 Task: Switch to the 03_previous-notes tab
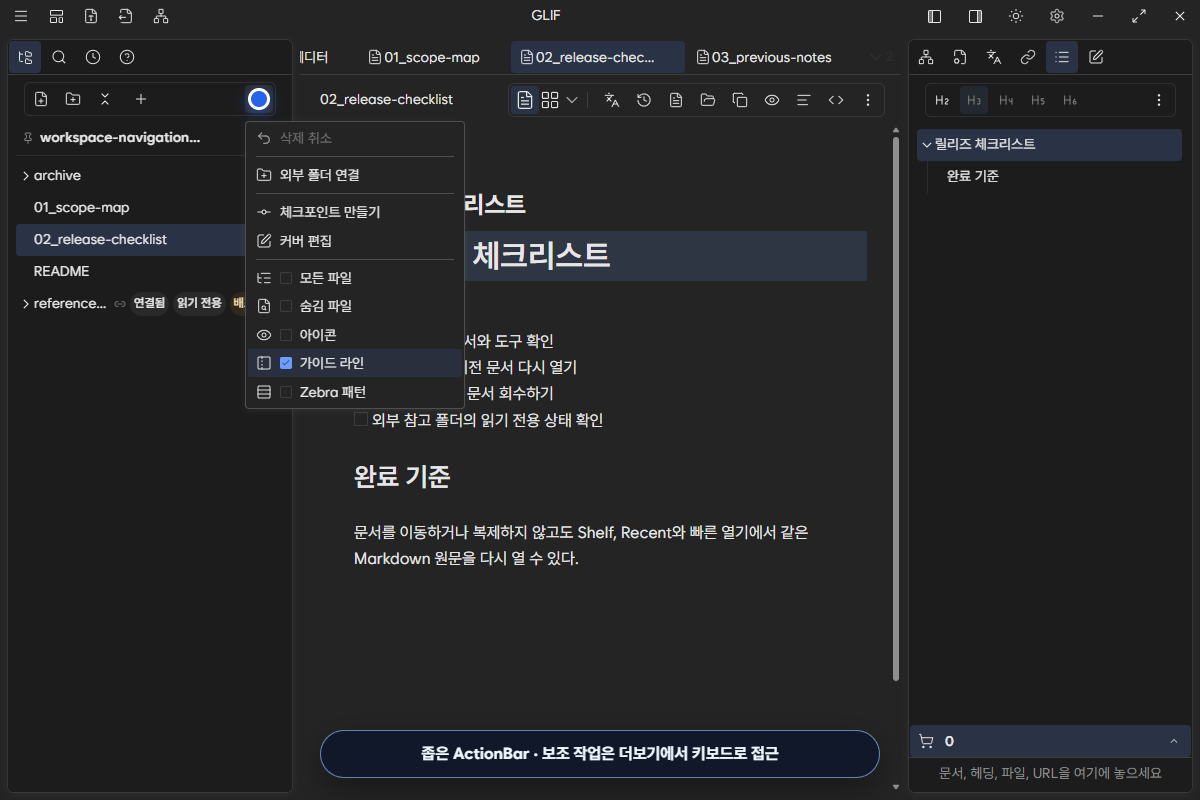click(x=764, y=57)
